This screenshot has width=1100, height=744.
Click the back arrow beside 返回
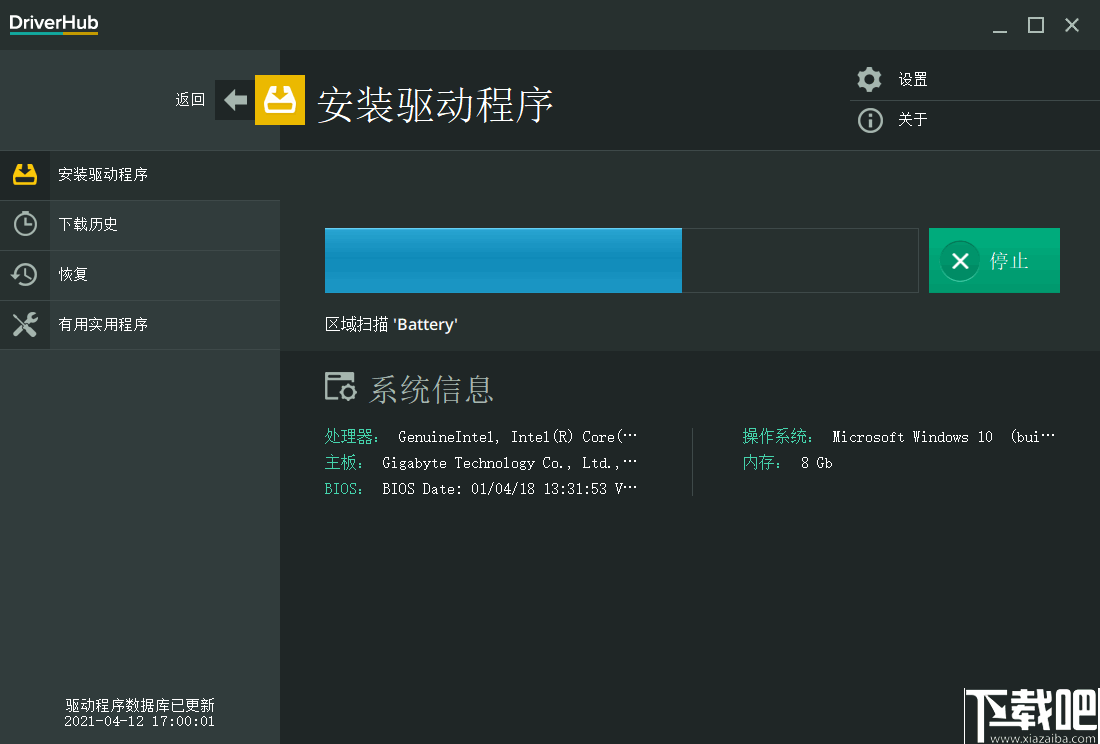(x=234, y=100)
